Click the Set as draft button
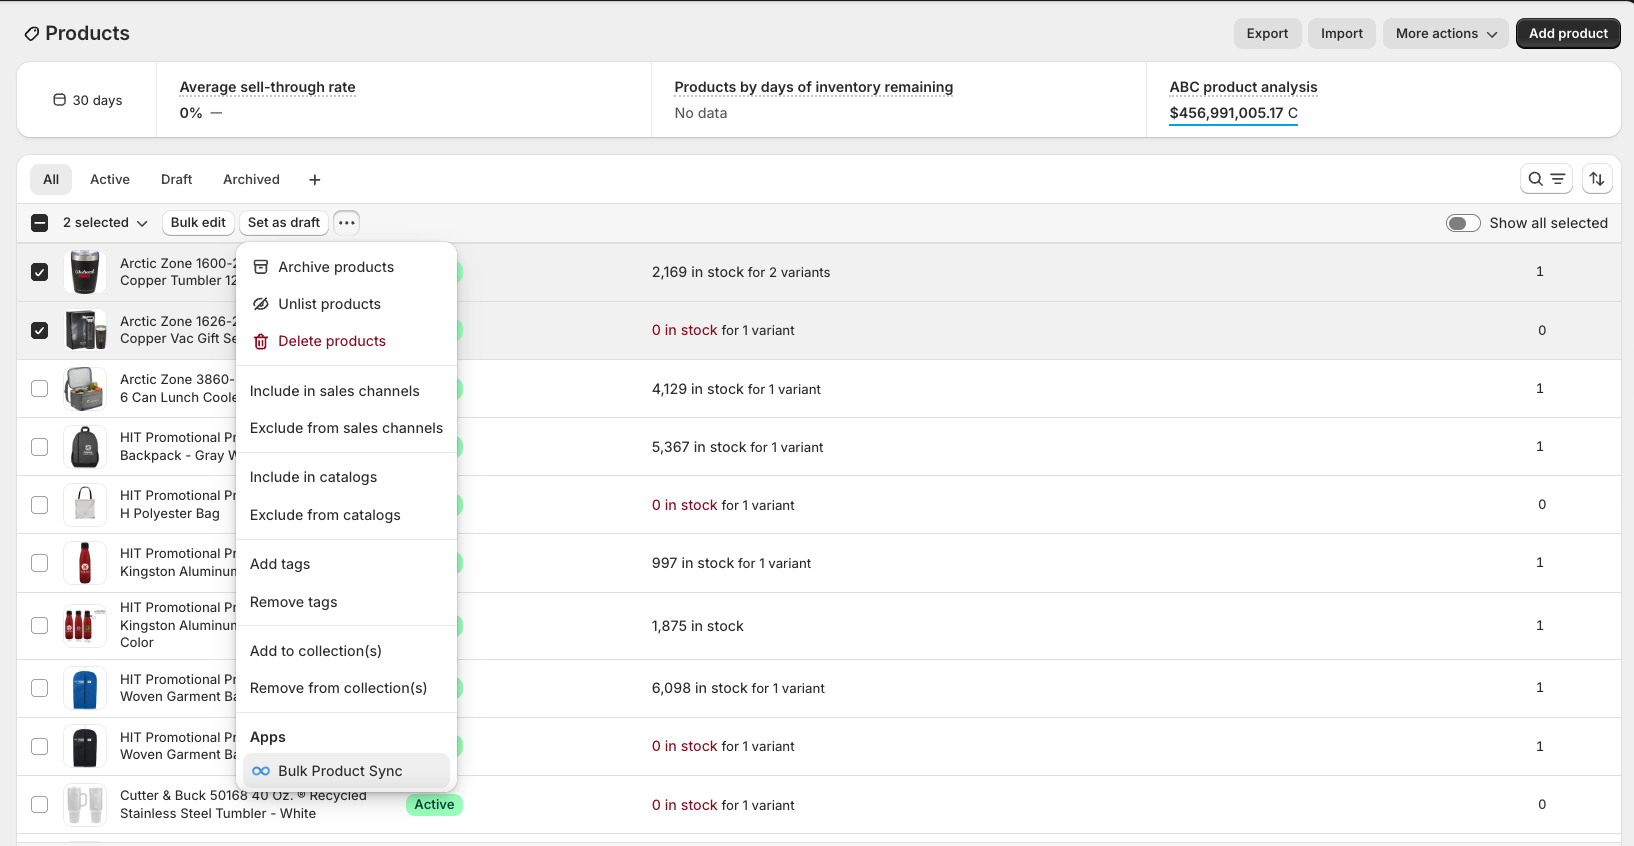The height and width of the screenshot is (846, 1634). coord(284,223)
